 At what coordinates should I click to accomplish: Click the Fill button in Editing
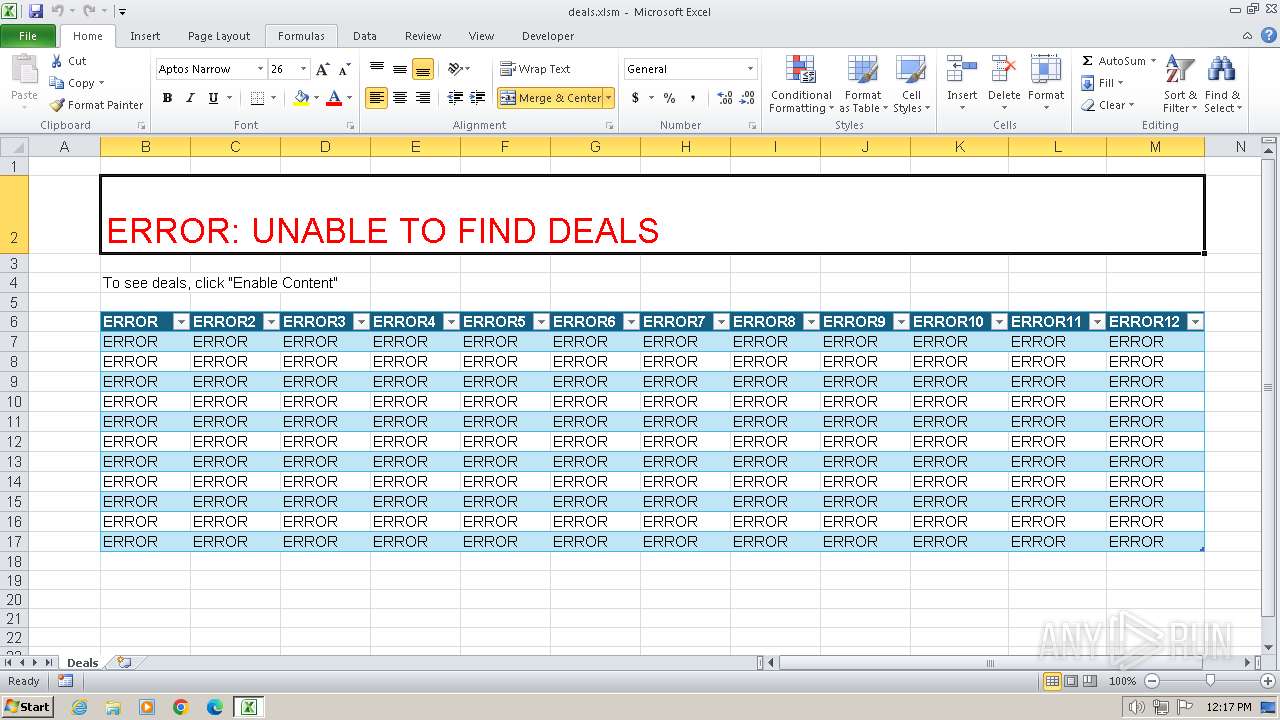1102,83
